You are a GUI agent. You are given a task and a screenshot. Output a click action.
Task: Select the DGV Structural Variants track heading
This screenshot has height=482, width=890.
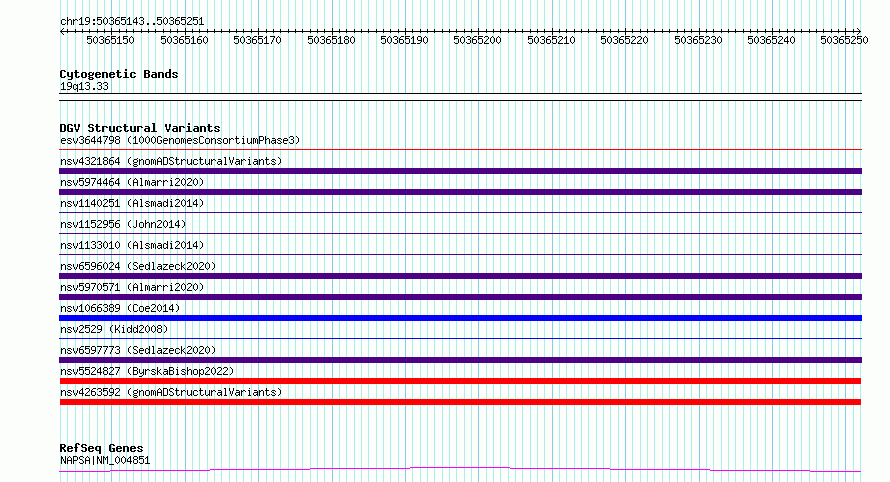point(140,128)
